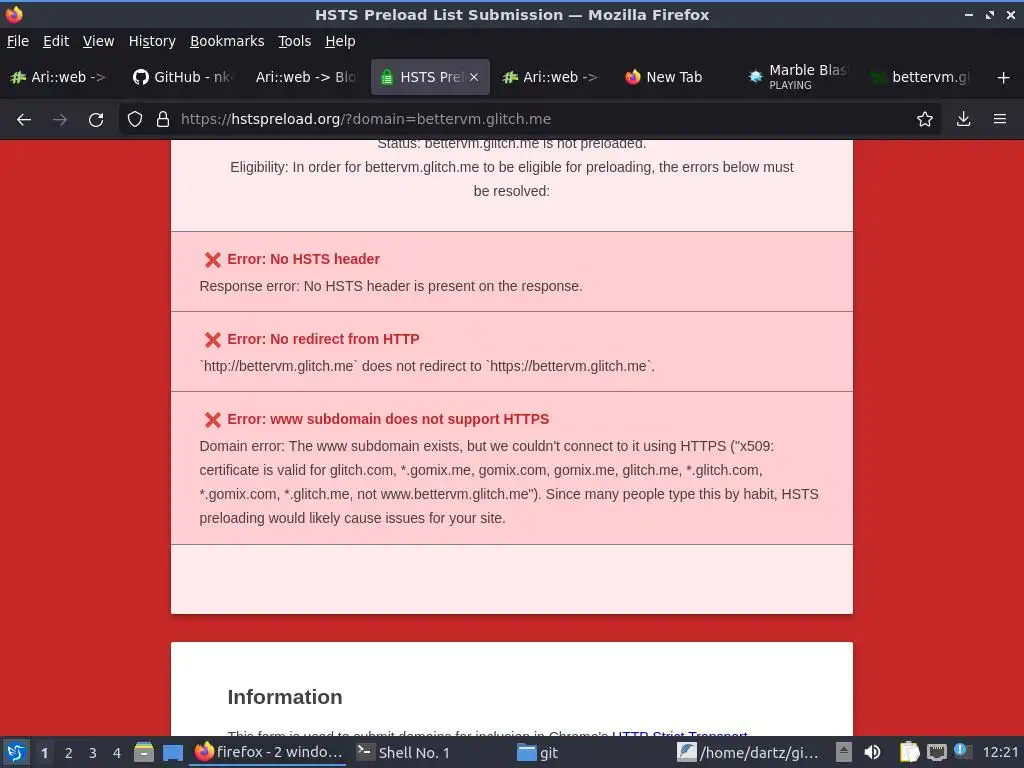The width and height of the screenshot is (1024, 768).
Task: Open the volume control tray icon
Action: 872,752
